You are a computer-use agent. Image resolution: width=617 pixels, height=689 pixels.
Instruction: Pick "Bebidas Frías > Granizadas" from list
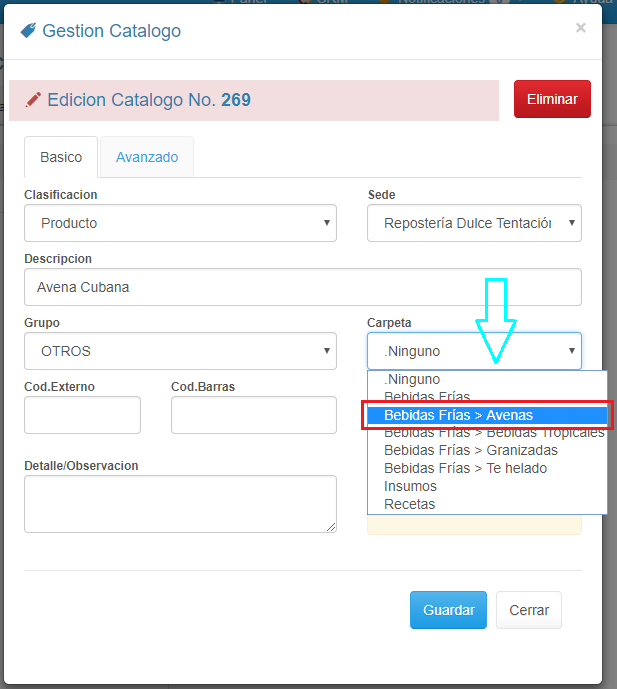470,450
